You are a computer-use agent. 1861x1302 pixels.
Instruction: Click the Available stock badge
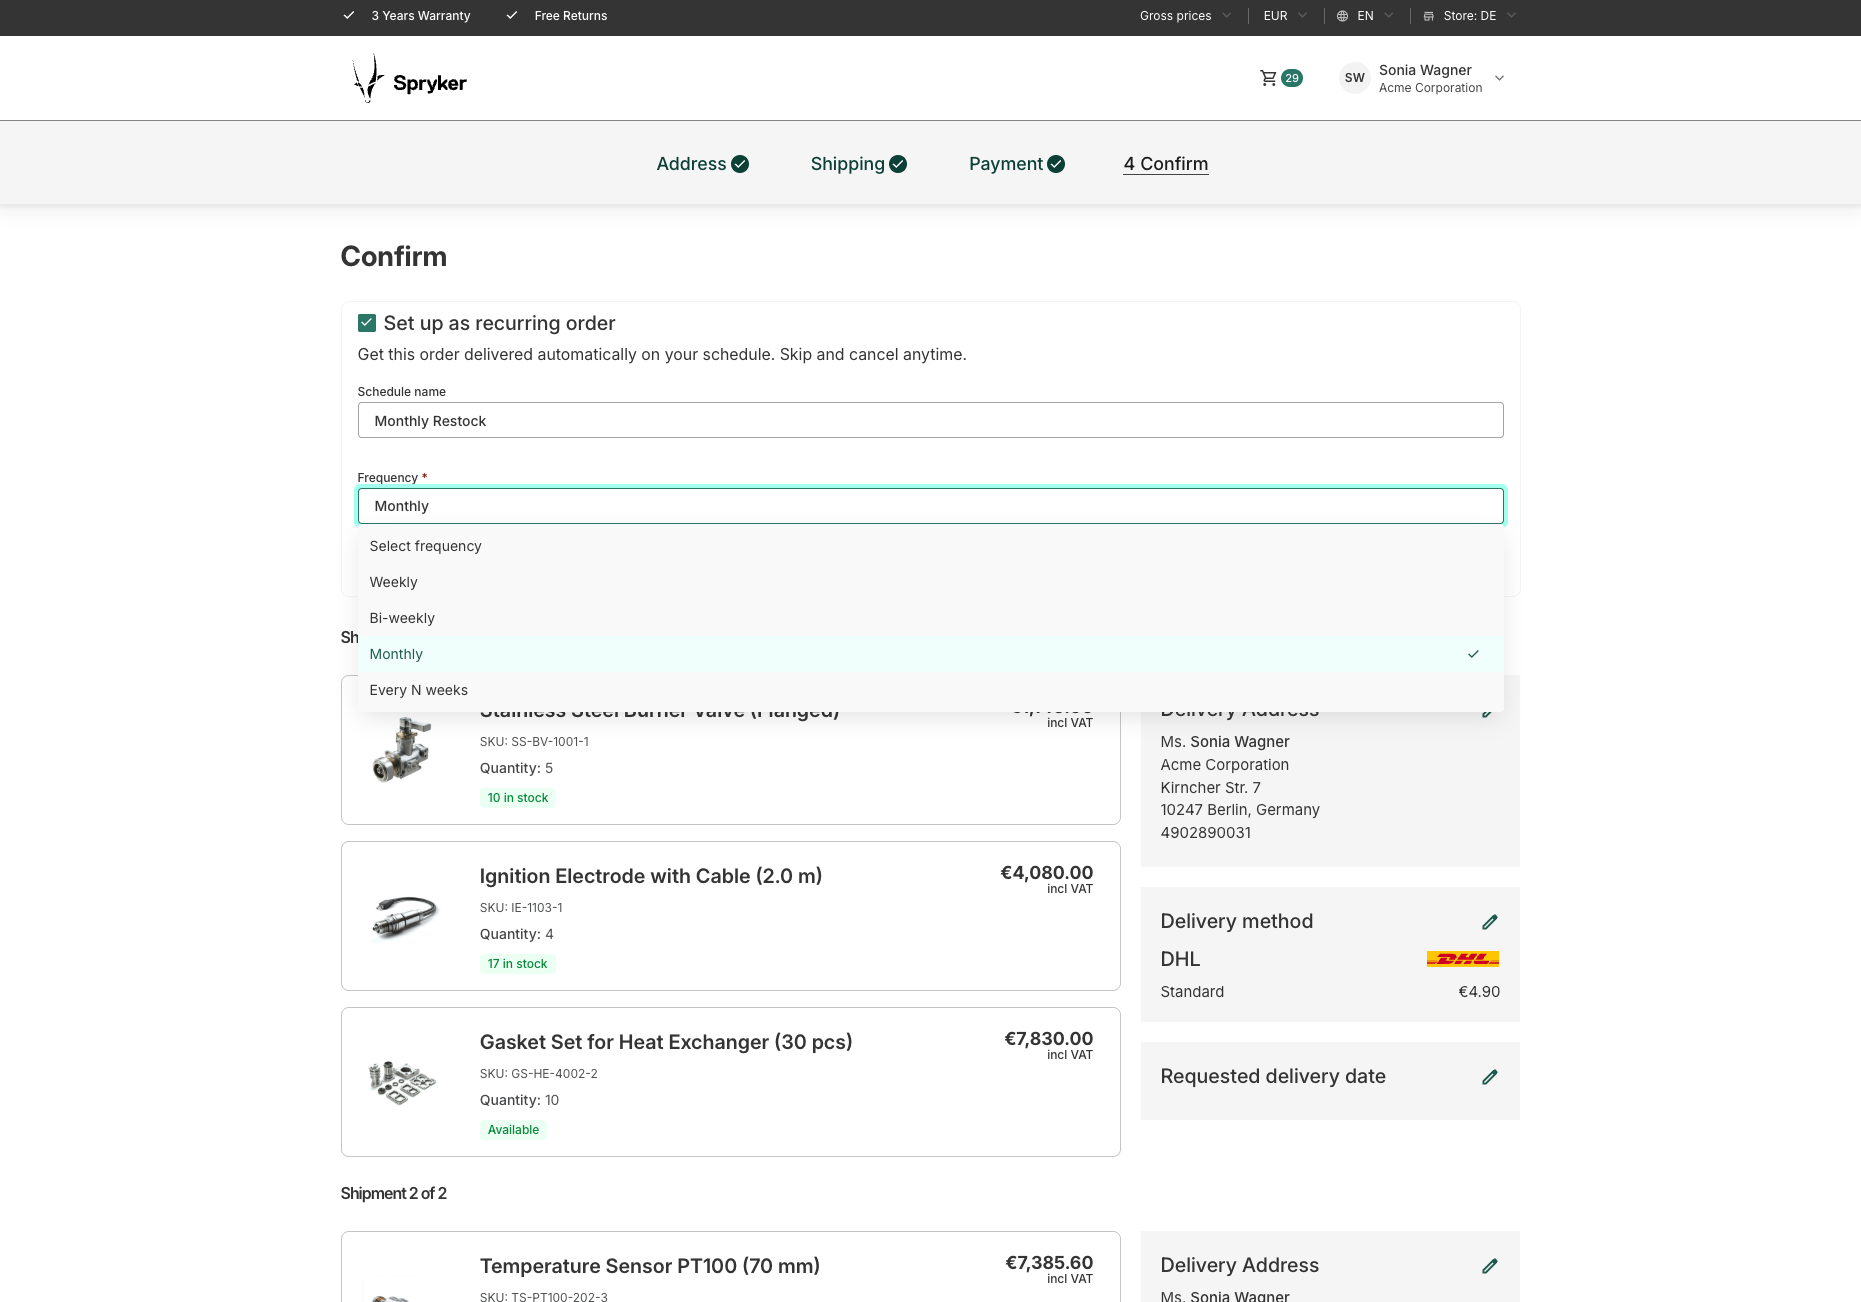point(513,1130)
